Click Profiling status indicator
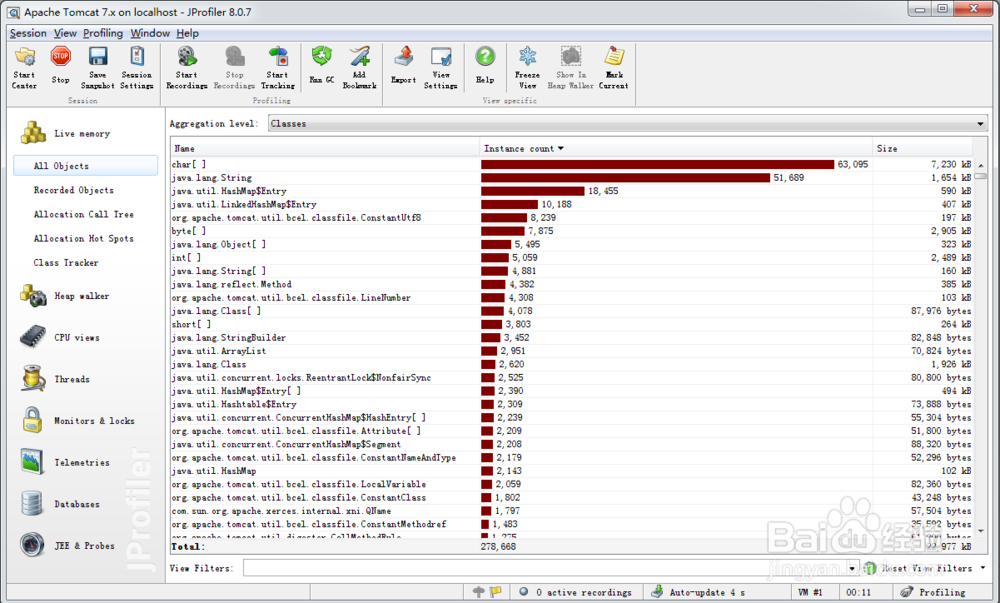Screen dimensions: 1000x603 coord(933,592)
